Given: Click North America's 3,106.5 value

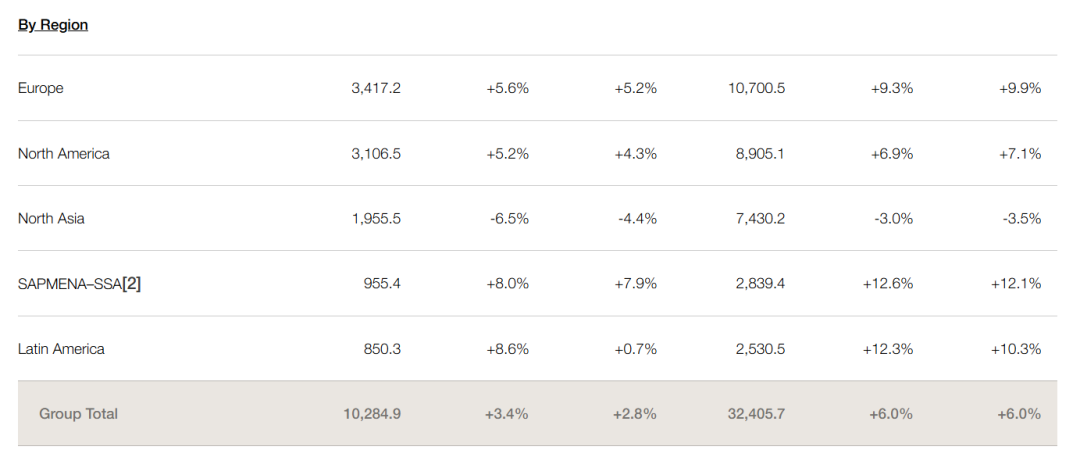Looking at the screenshot, I should click(x=376, y=154).
